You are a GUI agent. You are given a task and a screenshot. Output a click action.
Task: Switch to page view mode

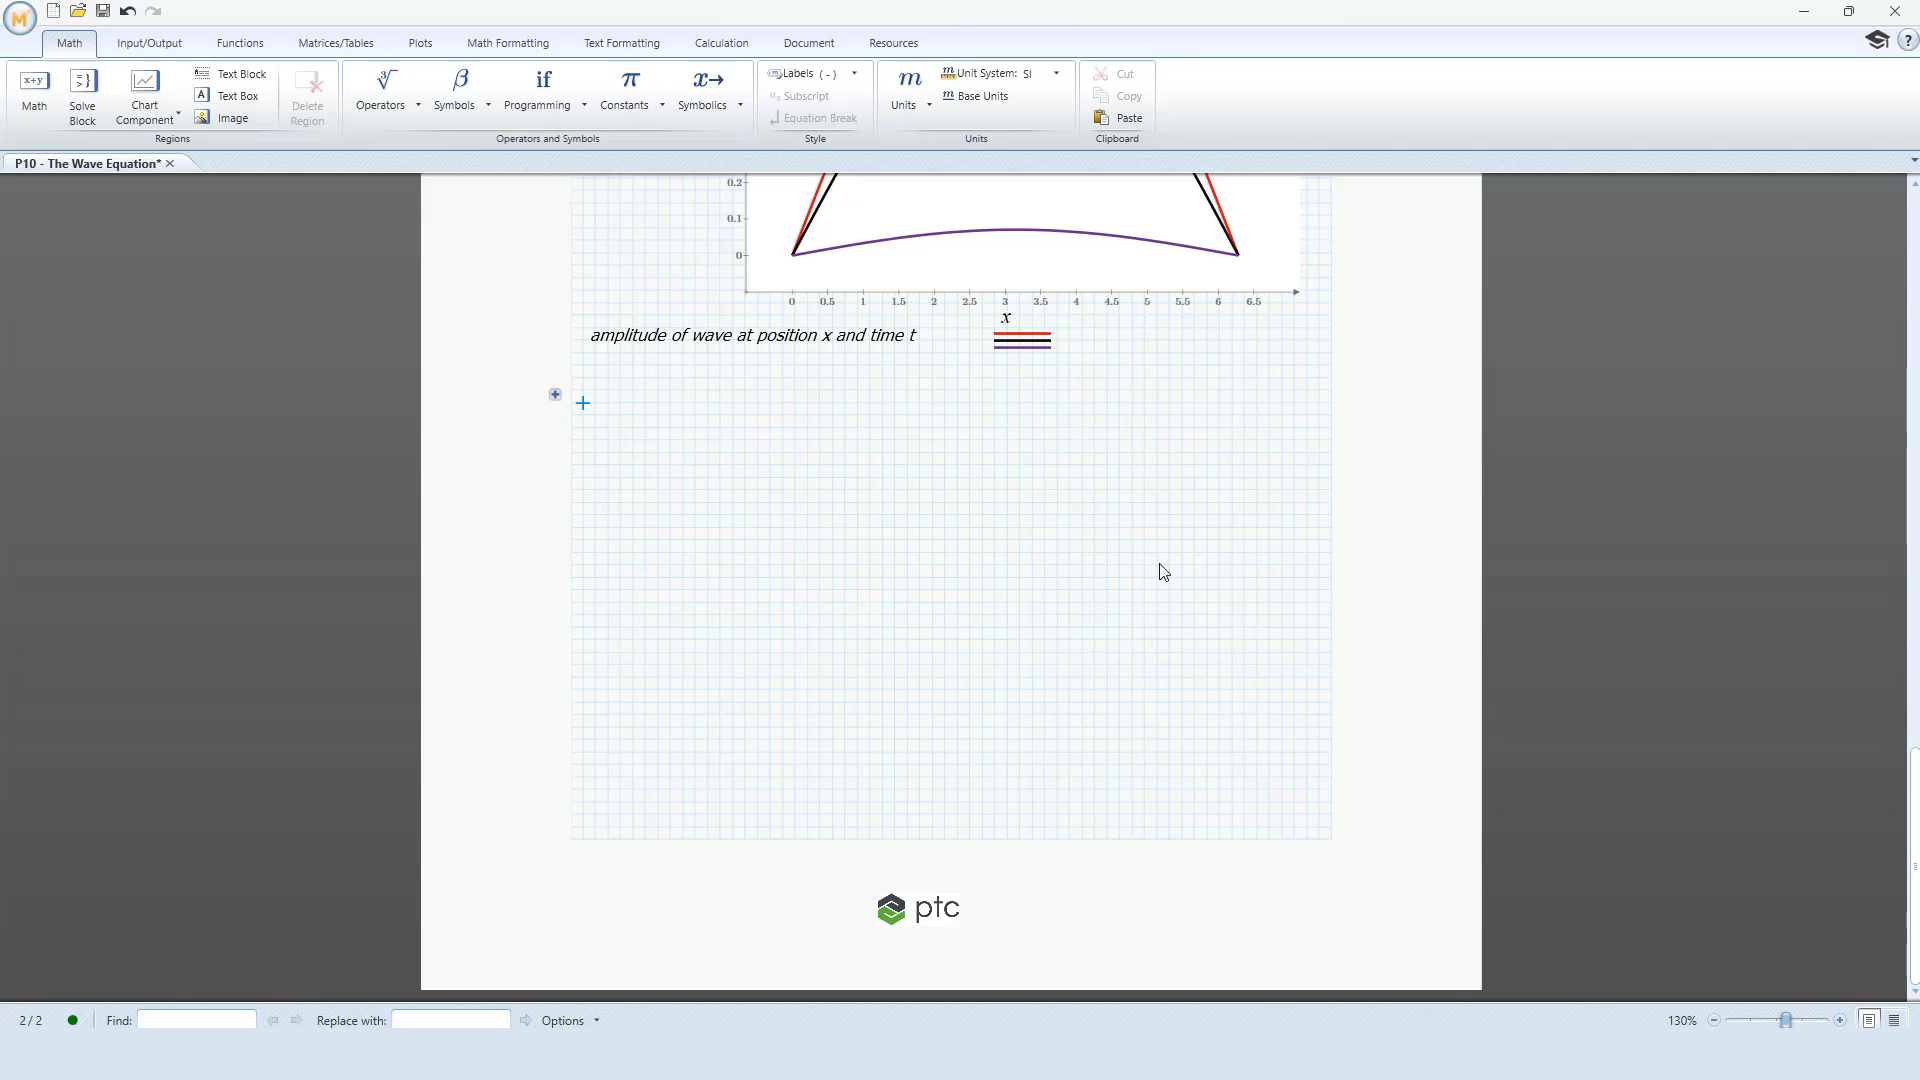point(1868,1020)
